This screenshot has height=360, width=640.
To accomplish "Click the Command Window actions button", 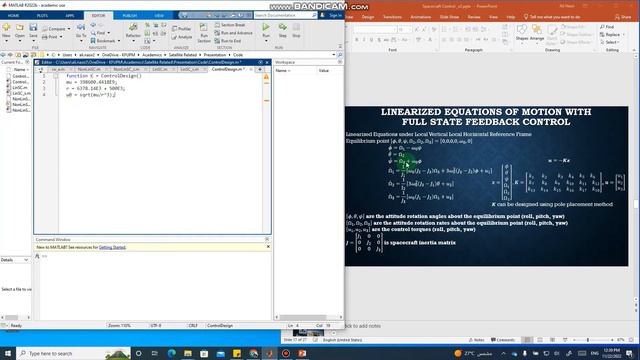I will [267, 239].
